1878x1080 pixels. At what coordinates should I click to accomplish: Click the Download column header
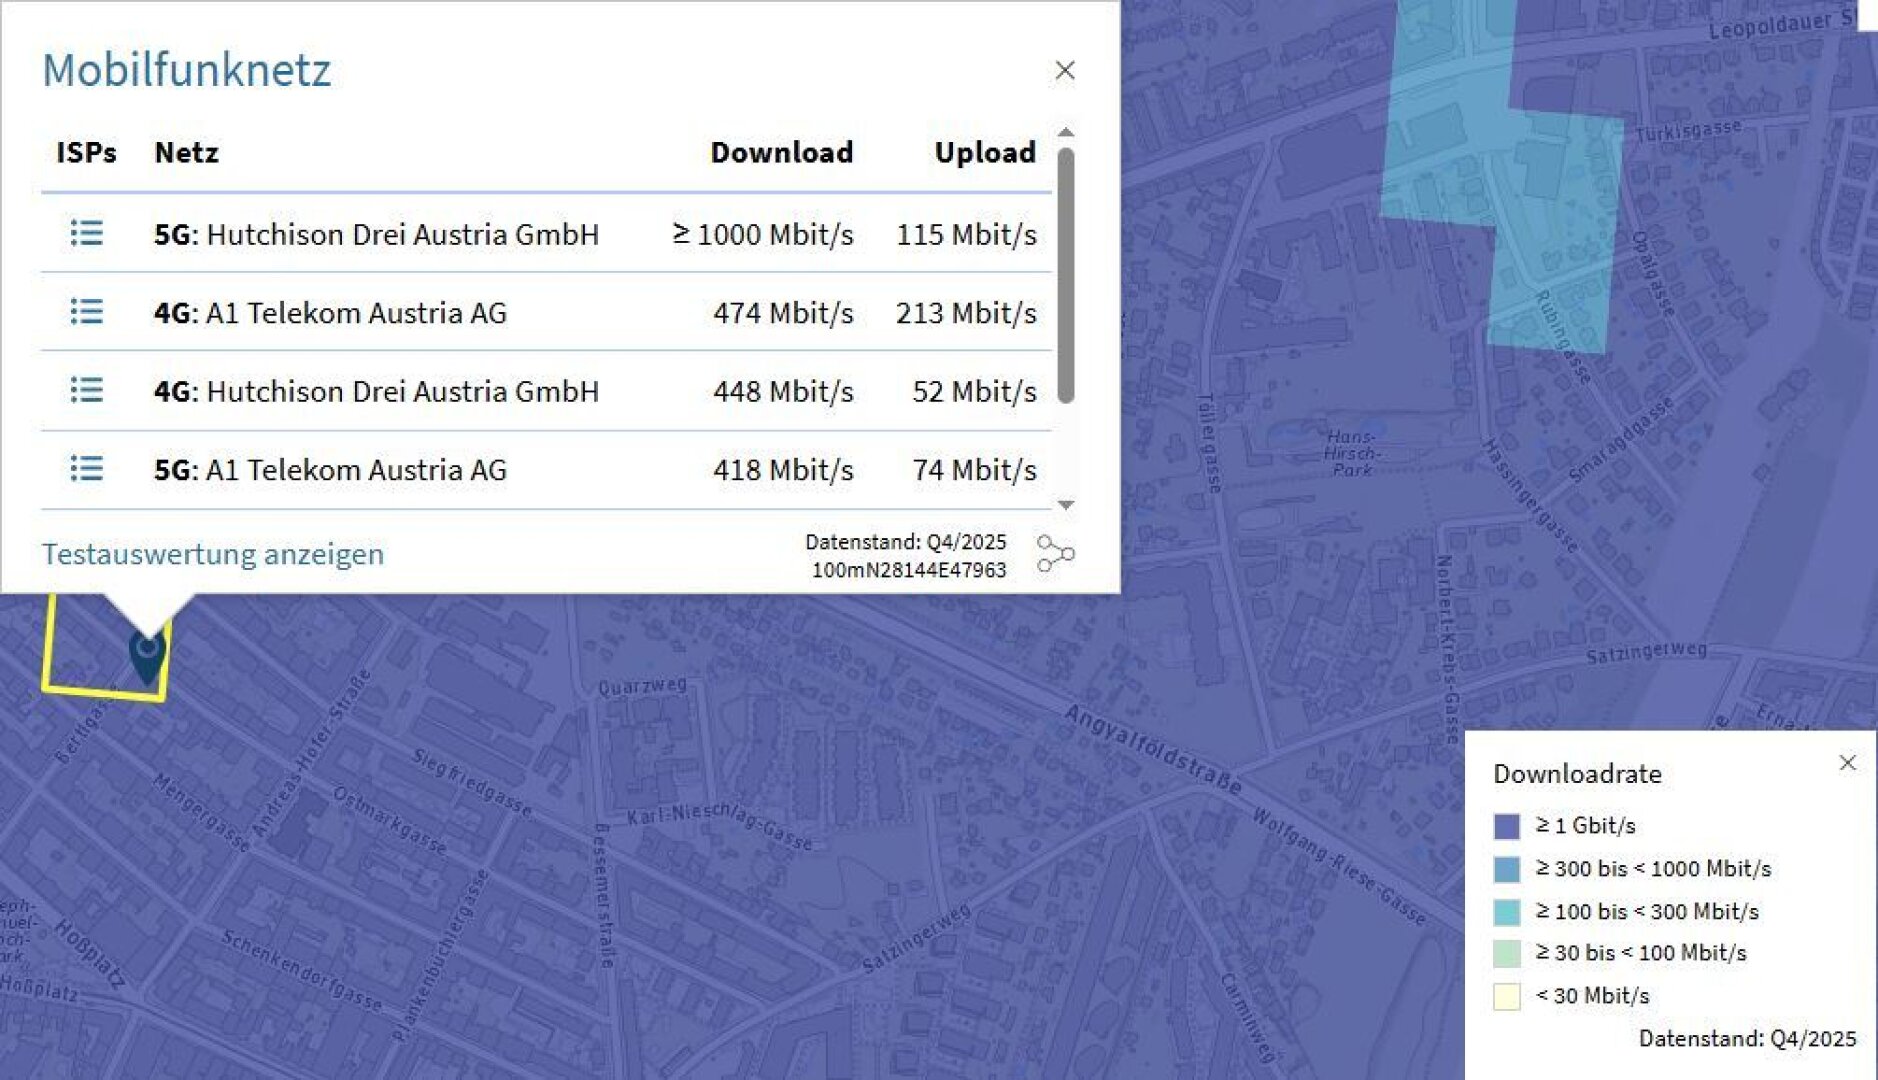tap(782, 152)
